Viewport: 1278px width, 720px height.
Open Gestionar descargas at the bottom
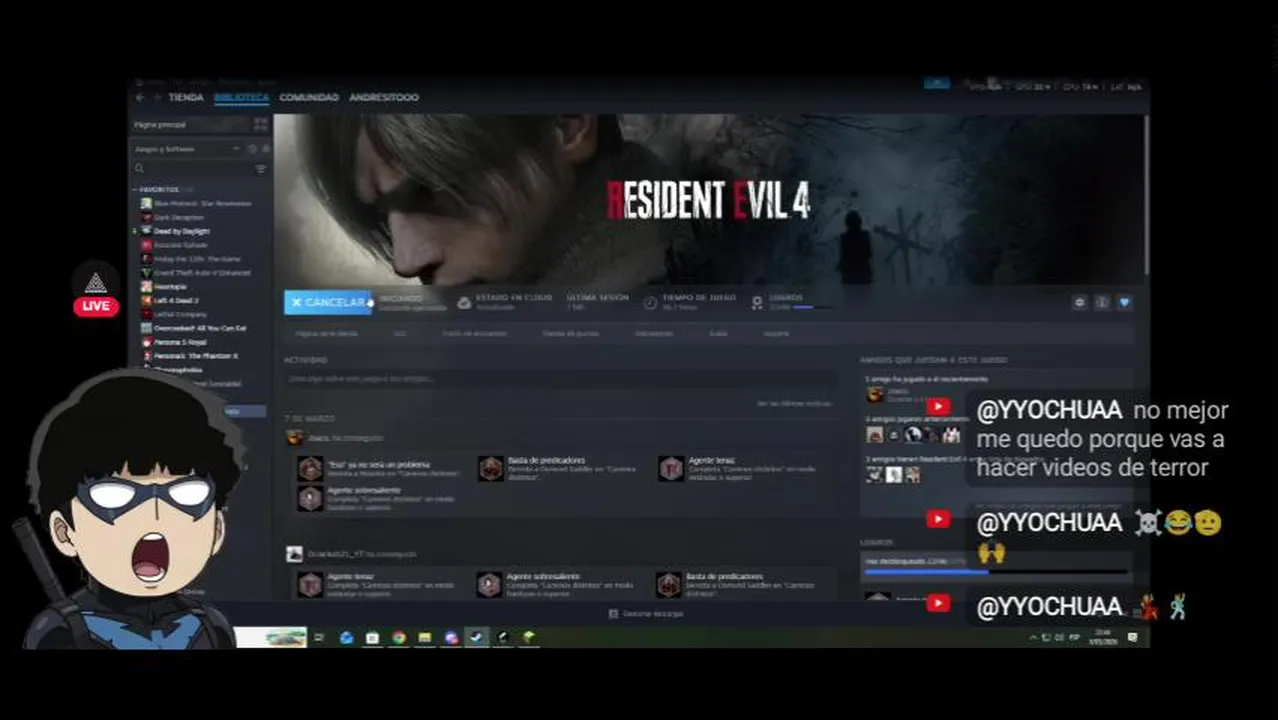click(x=646, y=613)
